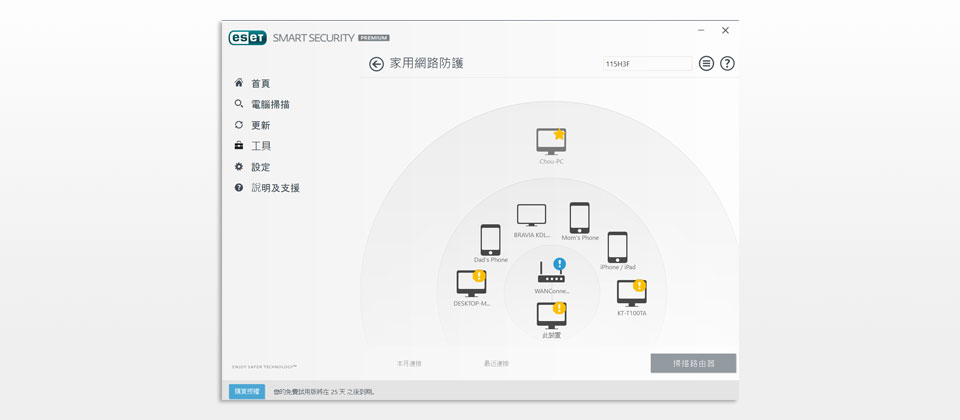Select the 此裝置 computer icon
Screen dimensions: 960x420
point(551,316)
